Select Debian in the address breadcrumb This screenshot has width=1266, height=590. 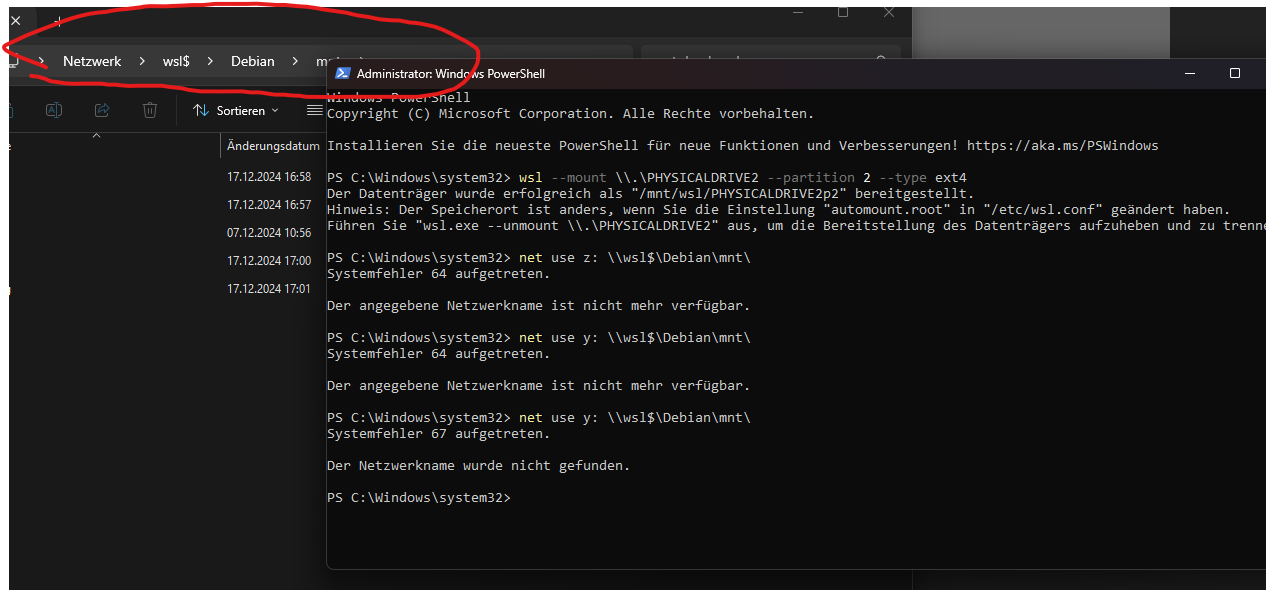click(x=253, y=61)
